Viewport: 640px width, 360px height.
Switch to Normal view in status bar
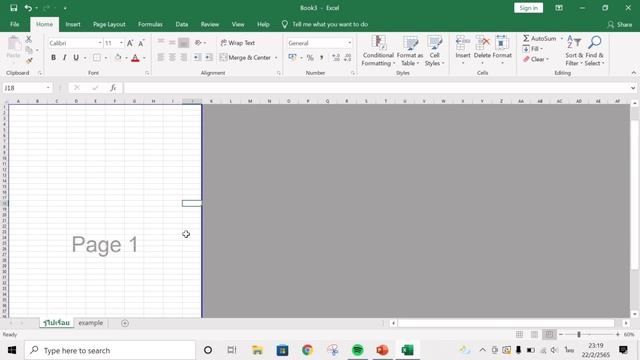(520, 335)
